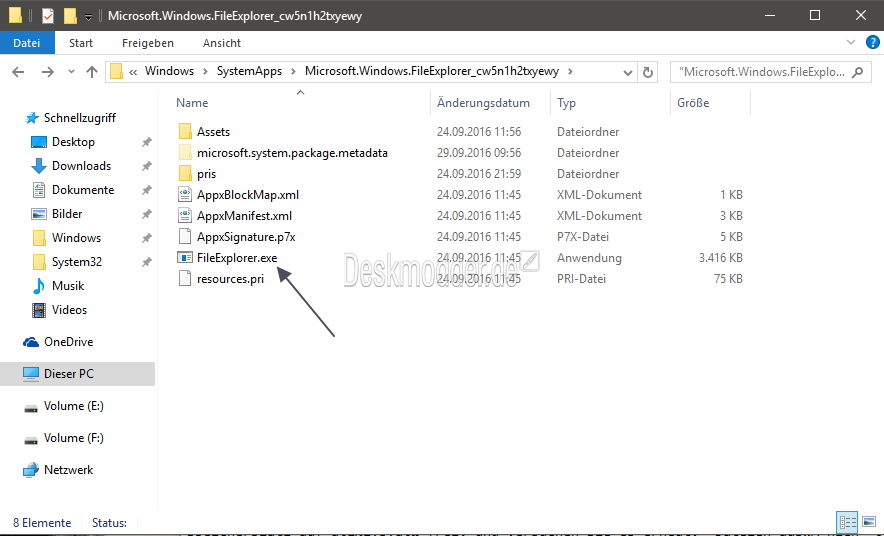Image resolution: width=884 pixels, height=536 pixels.
Task: Click the P7X-Datei type cell
Action: pyautogui.click(x=582, y=237)
